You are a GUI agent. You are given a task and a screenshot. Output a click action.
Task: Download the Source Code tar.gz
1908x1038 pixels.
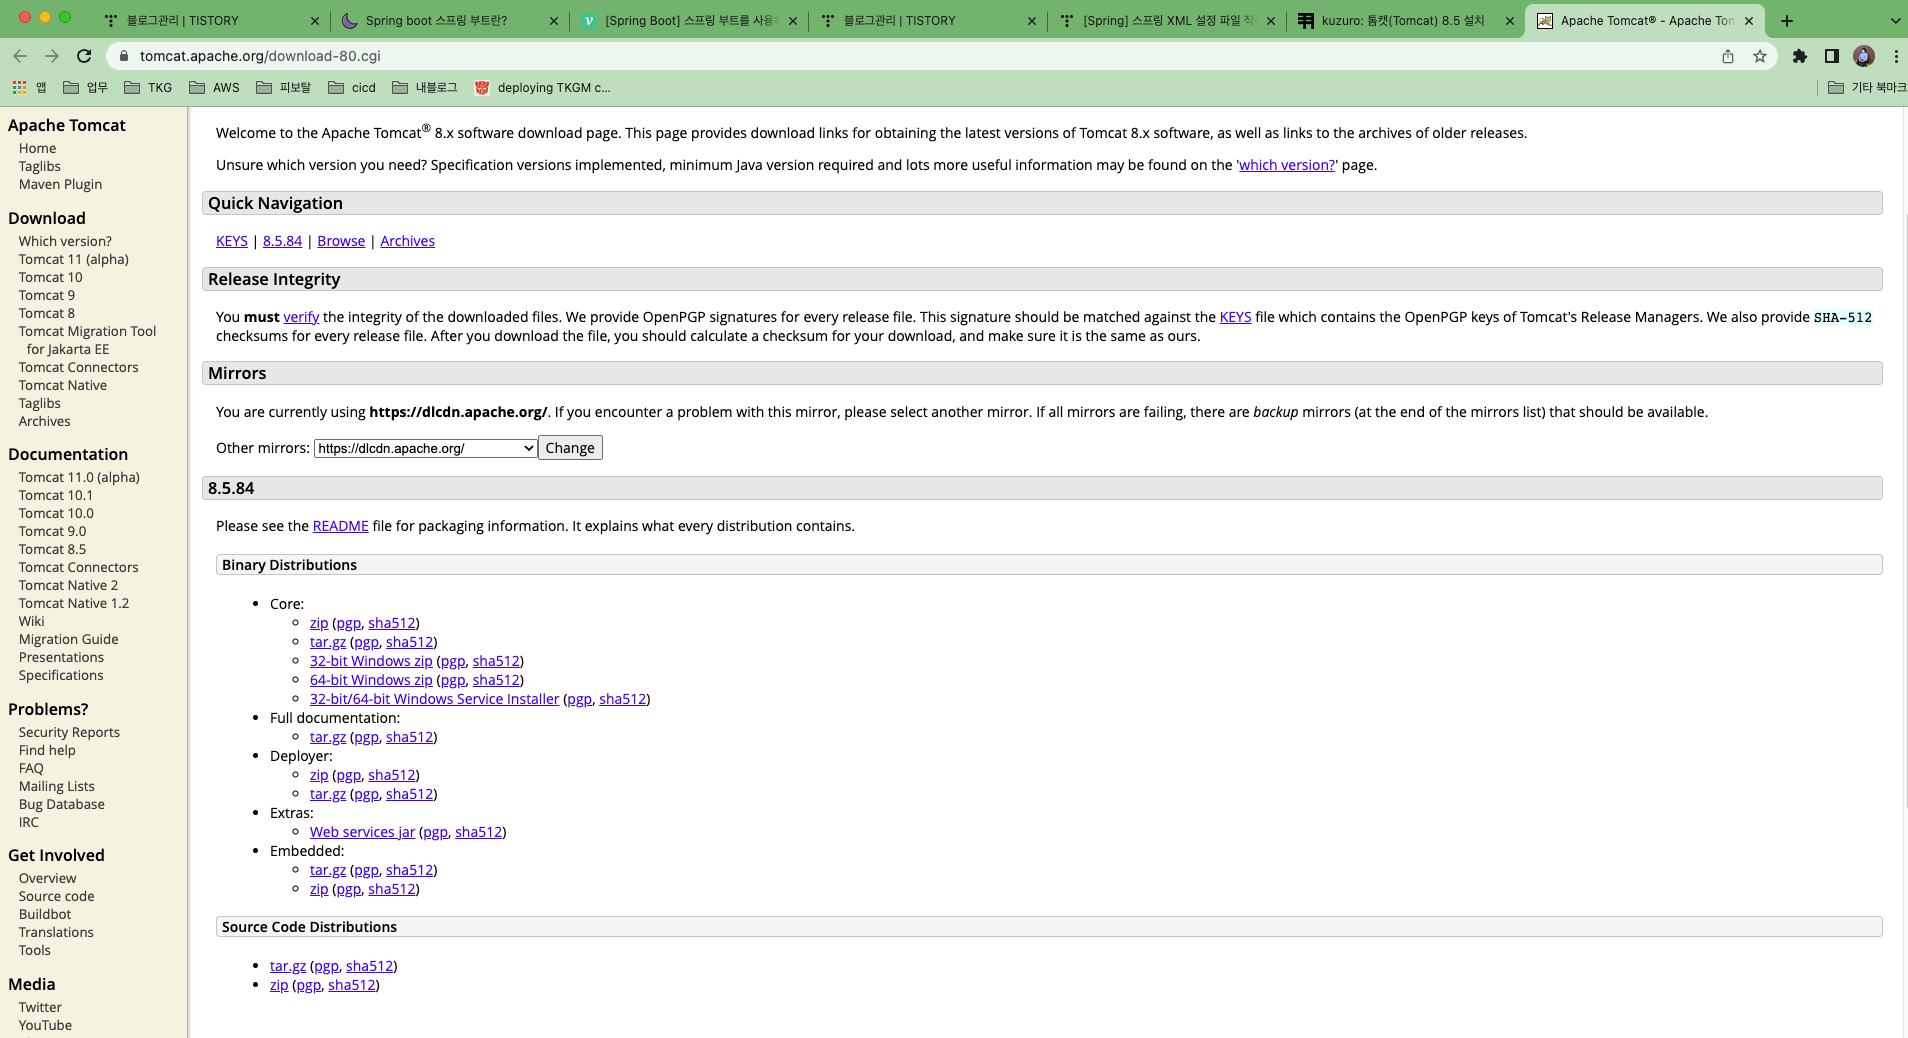(x=288, y=966)
